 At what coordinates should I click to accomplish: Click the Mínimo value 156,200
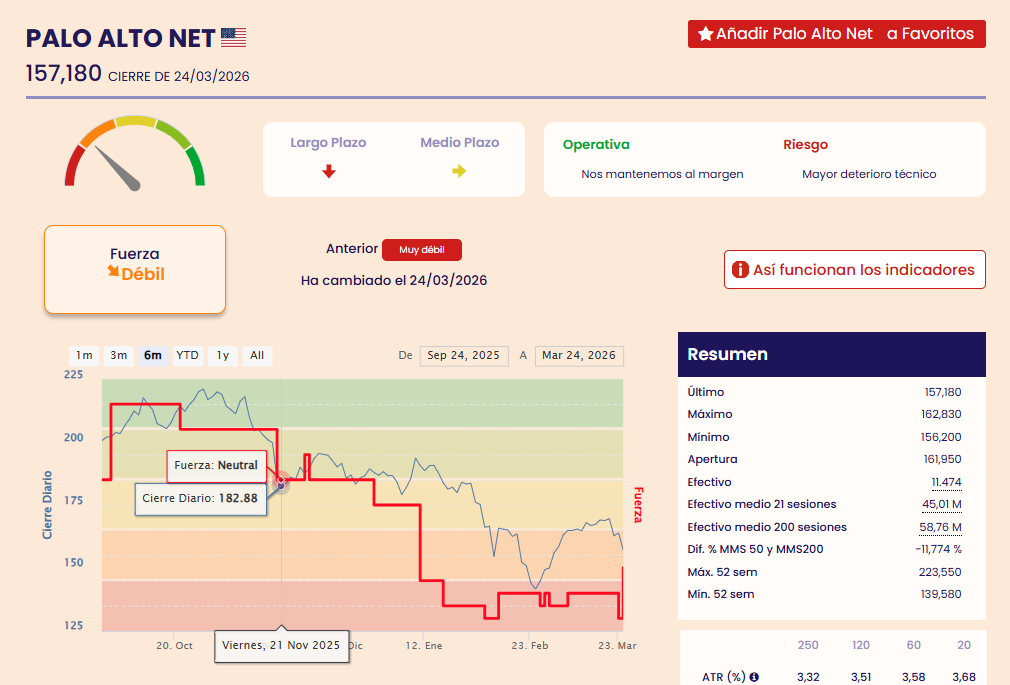coord(941,437)
